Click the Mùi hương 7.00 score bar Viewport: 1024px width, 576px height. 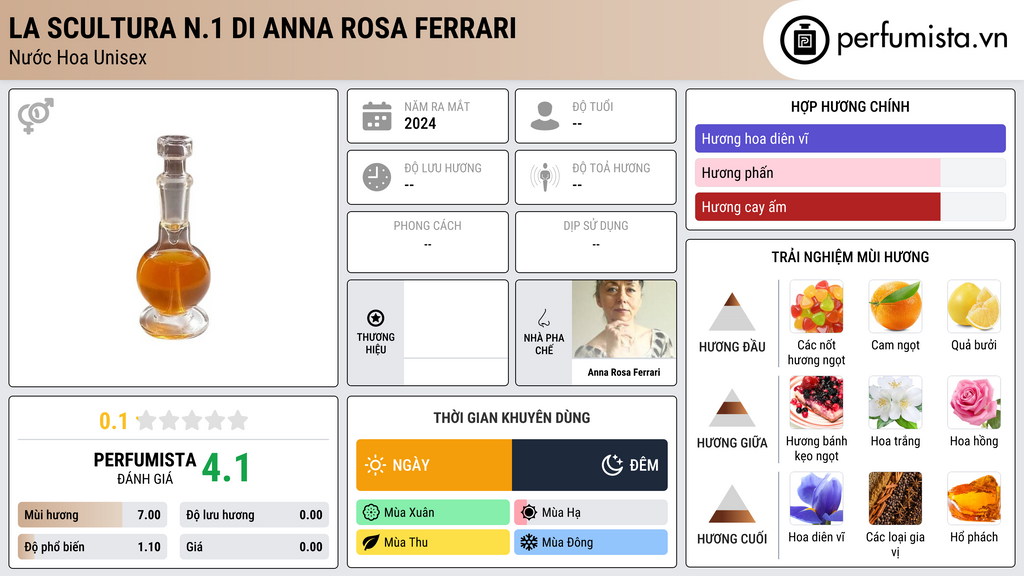pyautogui.click(x=93, y=515)
